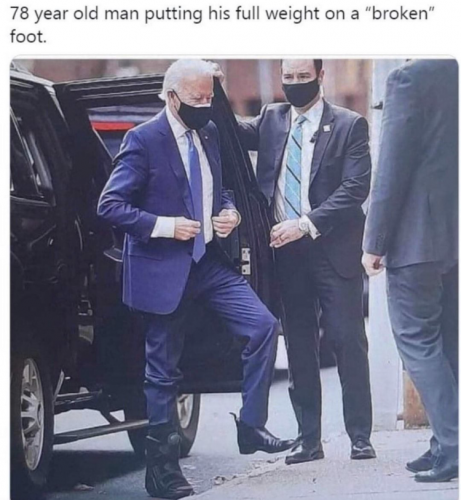Click the striped light blue tie
Screen dimensions: 461x500
pos(294,167)
